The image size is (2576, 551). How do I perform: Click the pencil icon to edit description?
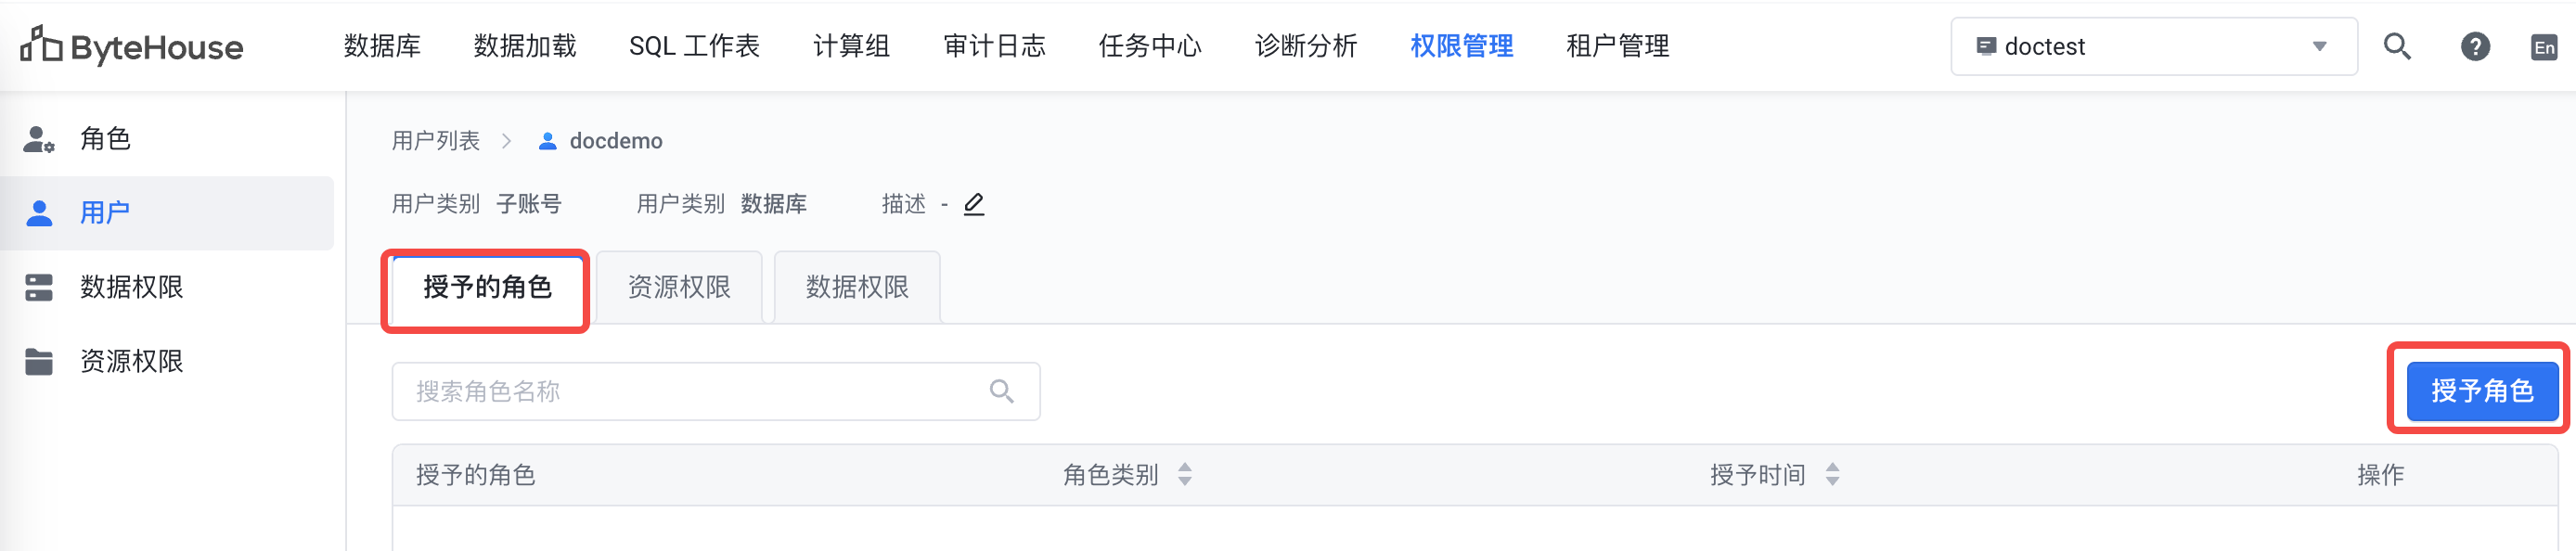pyautogui.click(x=973, y=204)
